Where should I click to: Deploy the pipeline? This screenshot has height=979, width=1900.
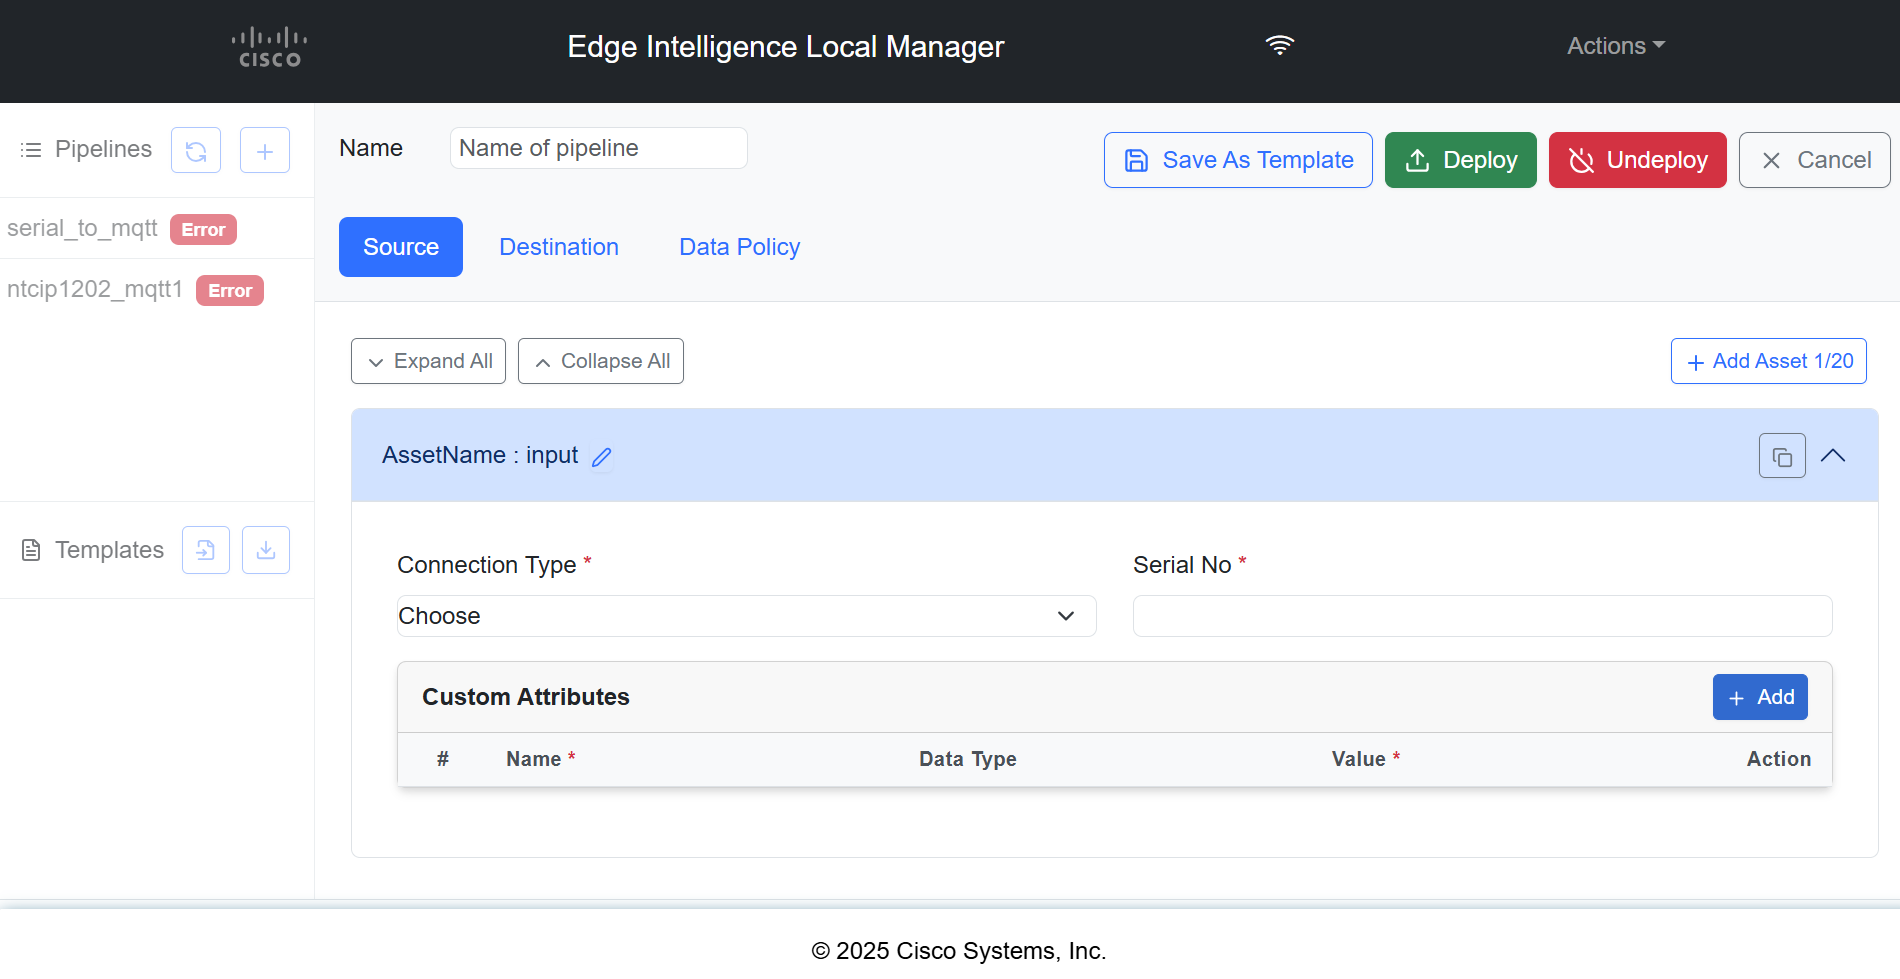[x=1460, y=160]
